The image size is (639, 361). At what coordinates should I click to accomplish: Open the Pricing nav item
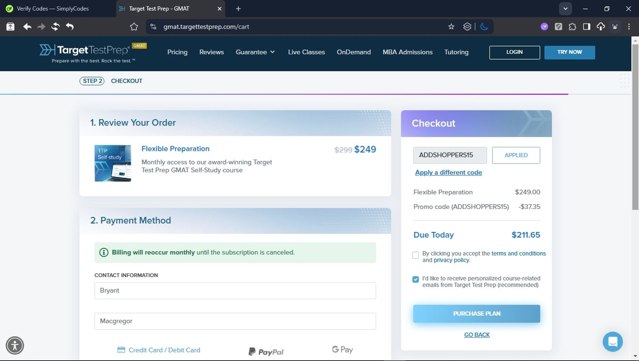tap(177, 52)
